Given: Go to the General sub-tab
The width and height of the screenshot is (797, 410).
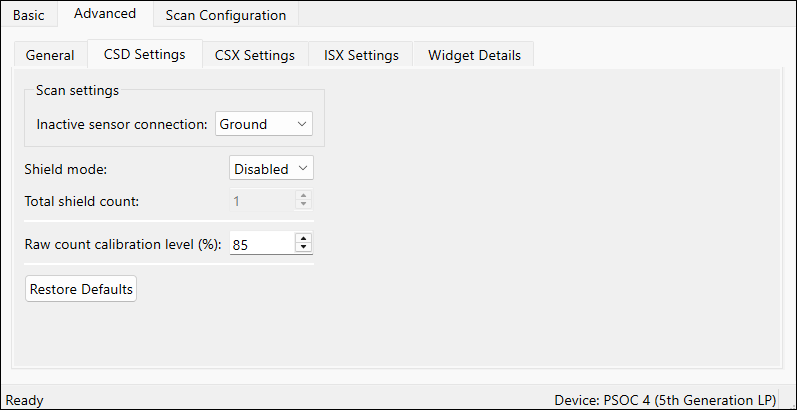Looking at the screenshot, I should pyautogui.click(x=50, y=55).
